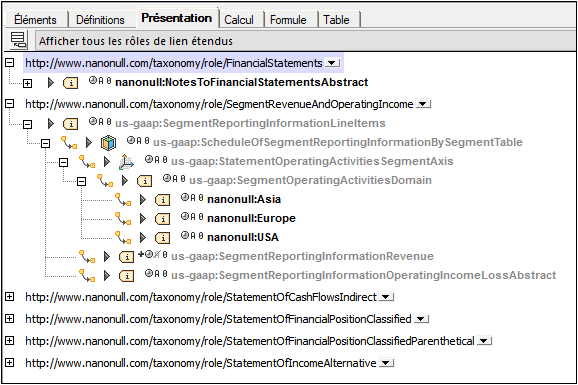Collapse the ScheduleOfSegmentReportingInformationBySegmentTable node

click(45, 143)
